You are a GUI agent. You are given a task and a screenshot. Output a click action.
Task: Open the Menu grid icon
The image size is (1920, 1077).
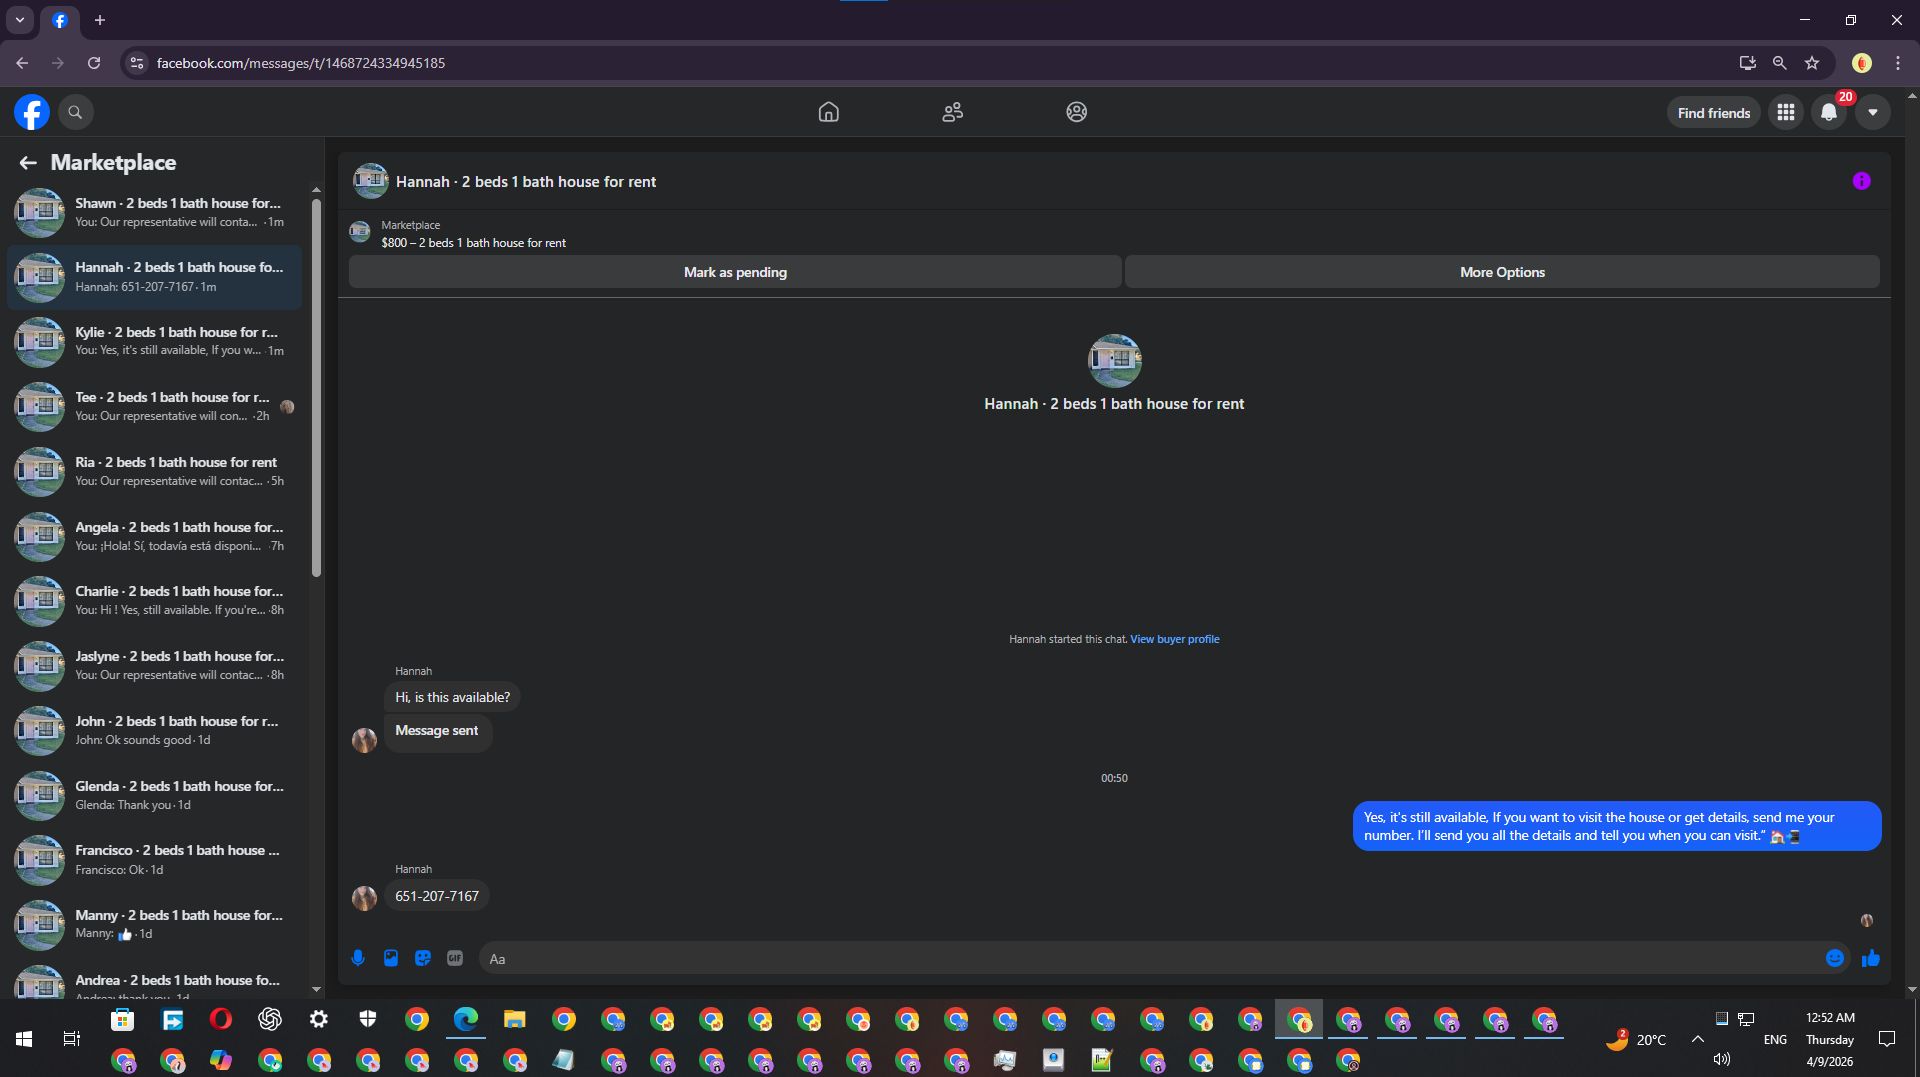(1786, 112)
